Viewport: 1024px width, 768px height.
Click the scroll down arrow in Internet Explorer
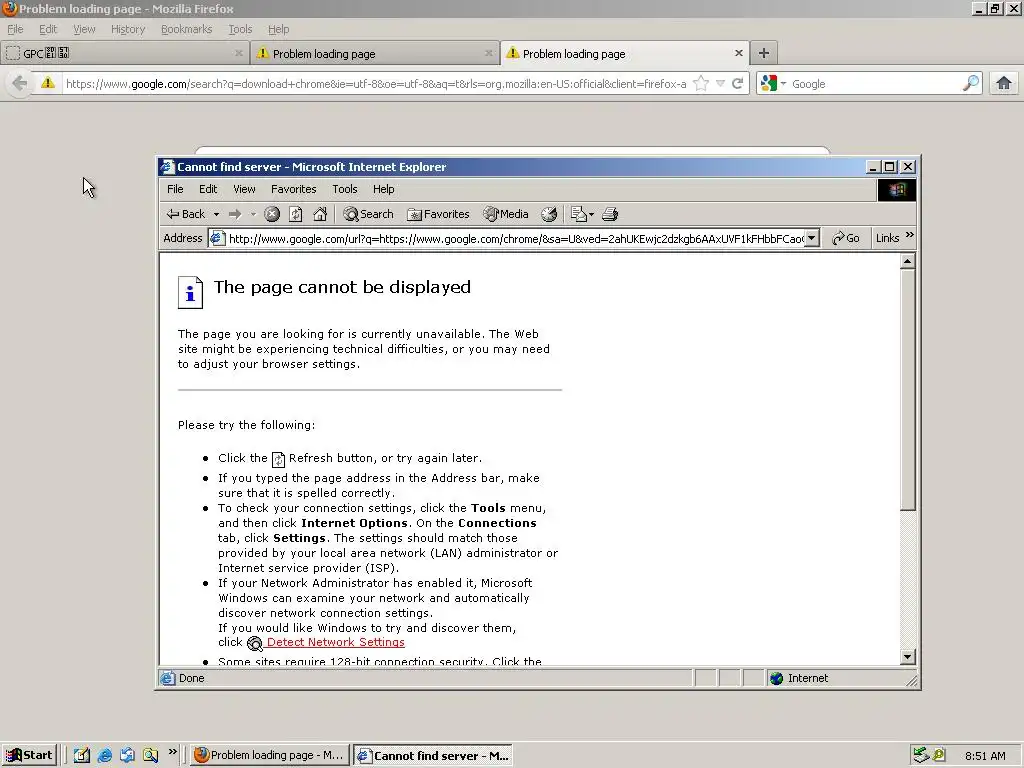907,657
